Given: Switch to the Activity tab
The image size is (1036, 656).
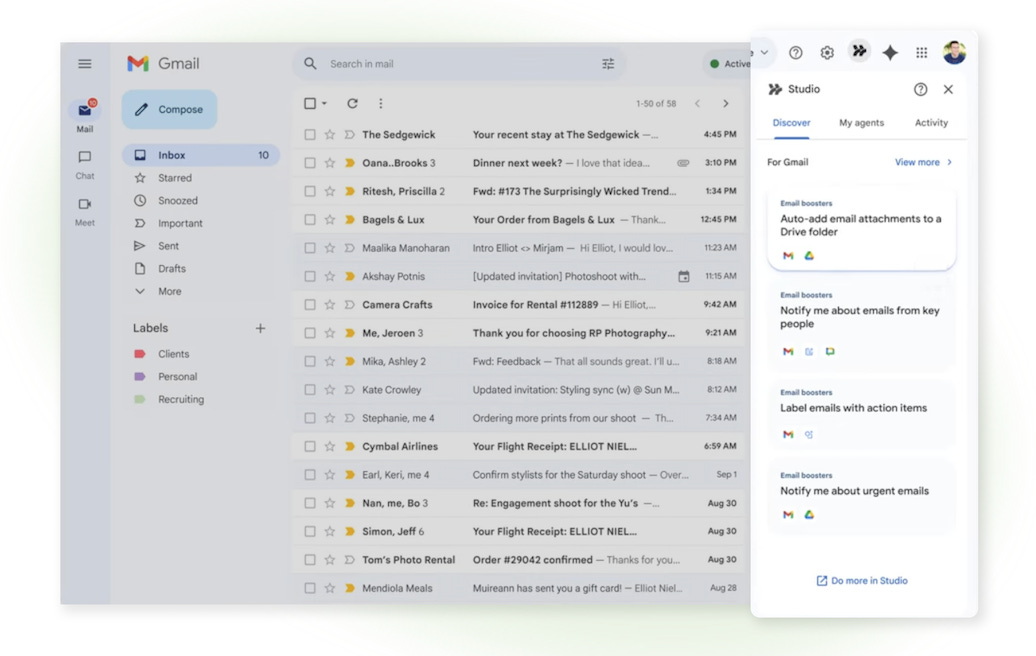Looking at the screenshot, I should coord(931,123).
